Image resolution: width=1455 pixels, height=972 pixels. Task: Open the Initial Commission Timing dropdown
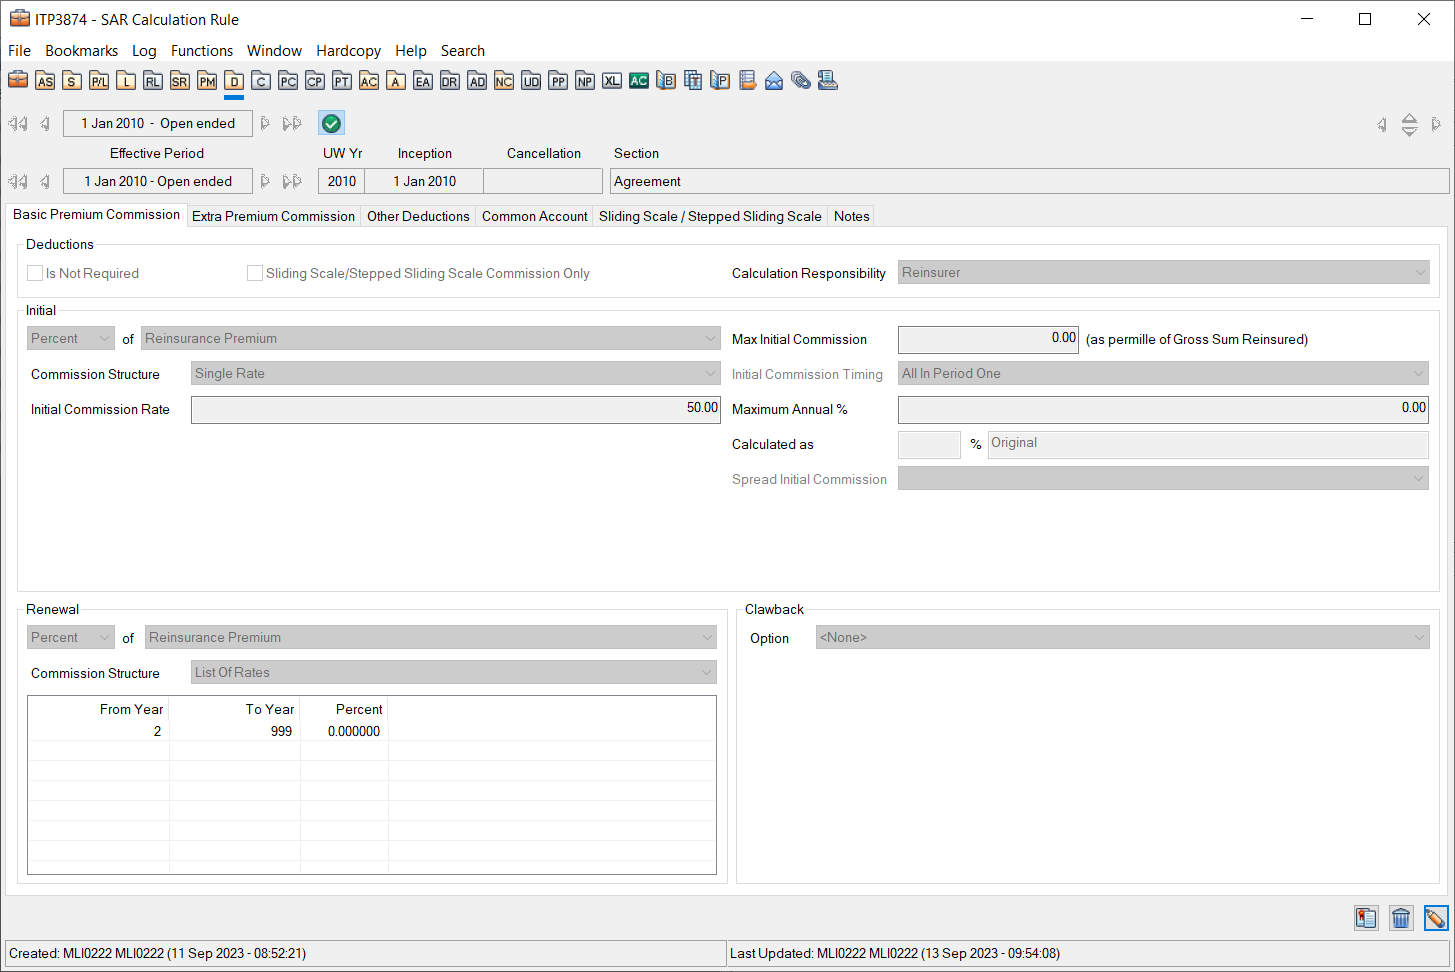click(x=1163, y=374)
